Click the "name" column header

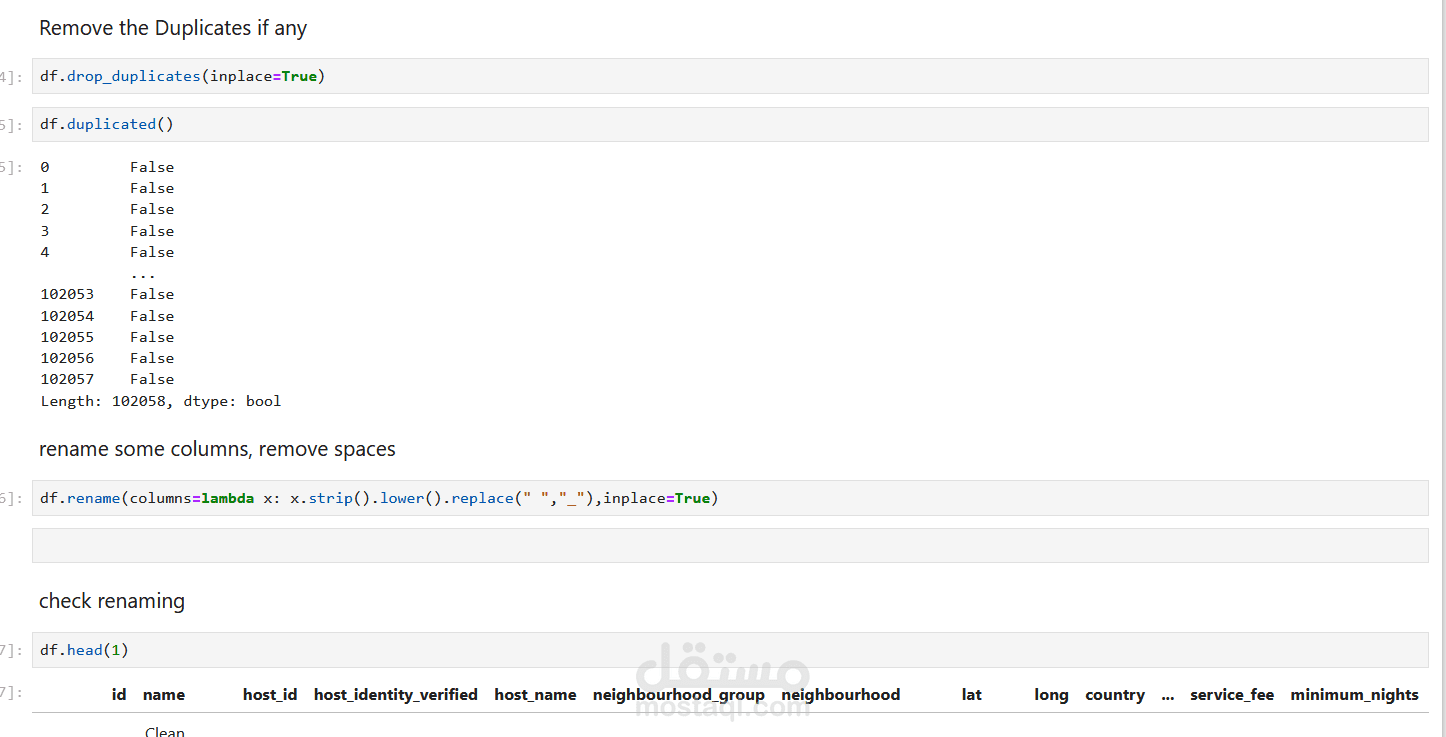(164, 695)
